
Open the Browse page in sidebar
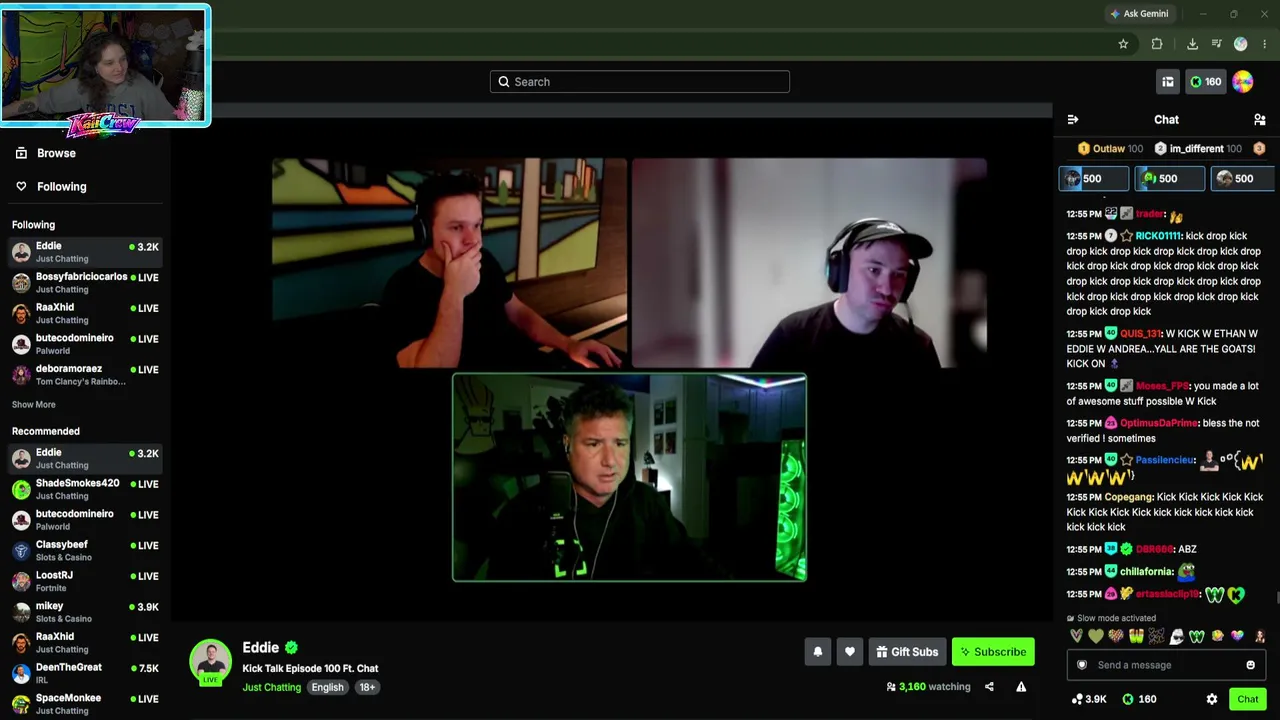pos(56,153)
